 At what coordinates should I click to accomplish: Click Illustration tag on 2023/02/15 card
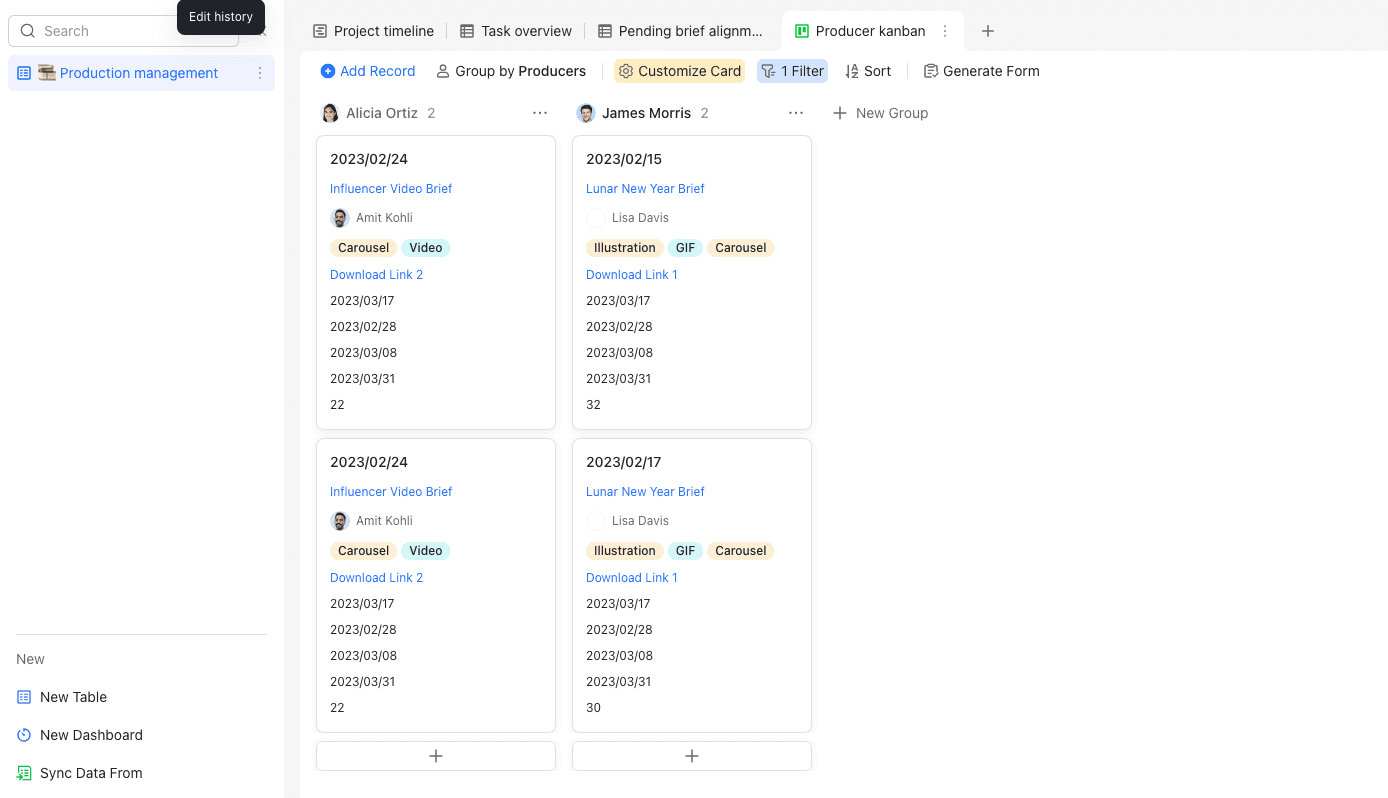pos(625,248)
